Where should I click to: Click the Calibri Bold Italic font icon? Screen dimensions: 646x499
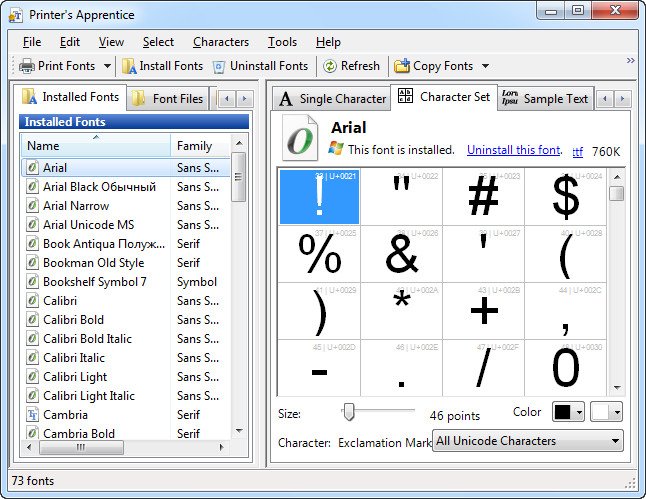pos(32,338)
